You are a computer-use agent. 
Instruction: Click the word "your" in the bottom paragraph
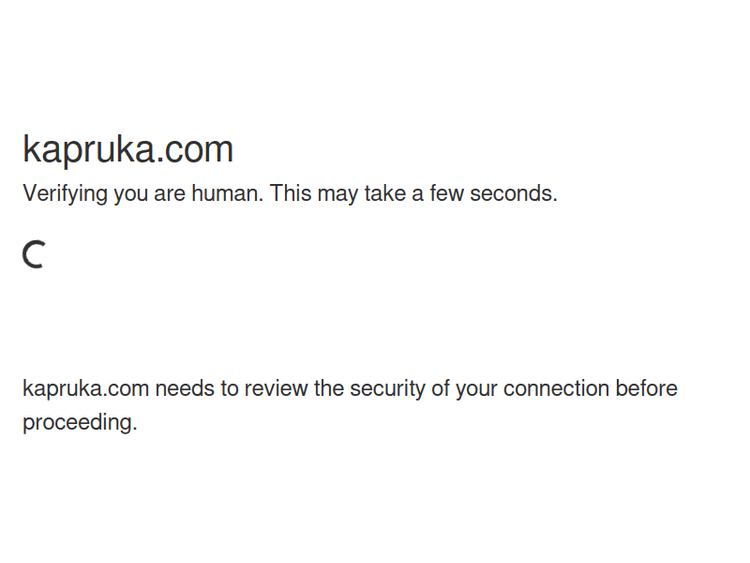click(476, 388)
